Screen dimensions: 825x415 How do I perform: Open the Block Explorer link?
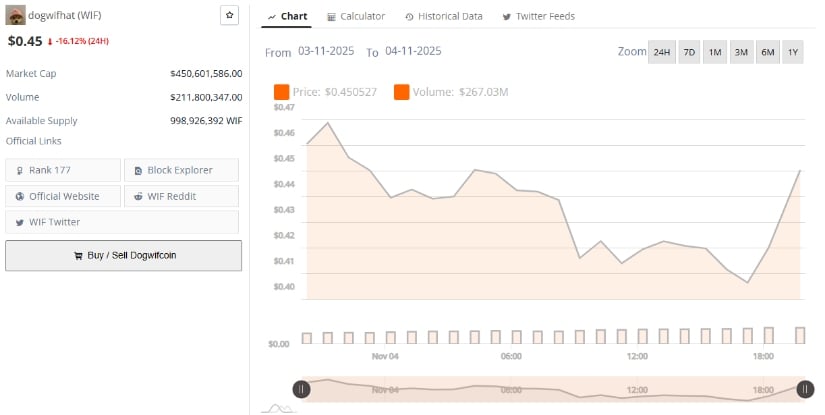[181, 170]
